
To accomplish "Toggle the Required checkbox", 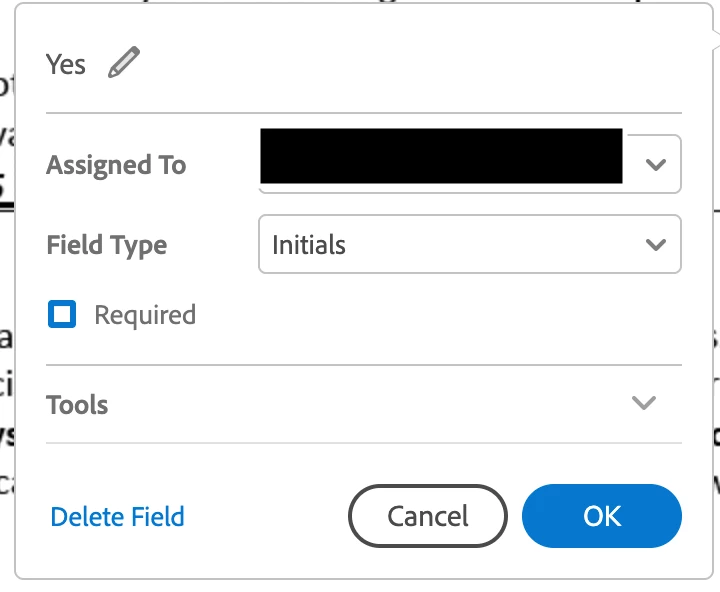I will tap(62, 315).
